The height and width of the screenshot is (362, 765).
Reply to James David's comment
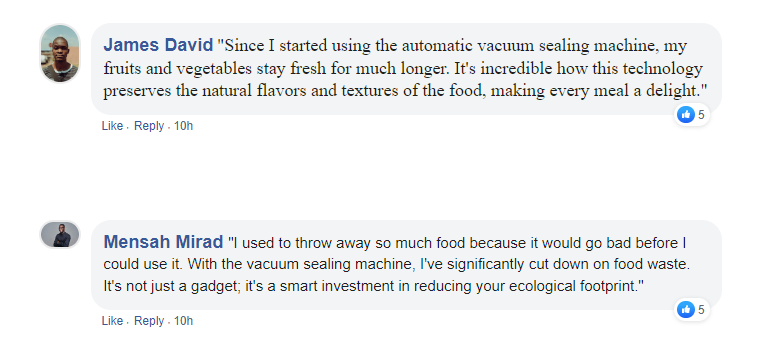pyautogui.click(x=149, y=126)
